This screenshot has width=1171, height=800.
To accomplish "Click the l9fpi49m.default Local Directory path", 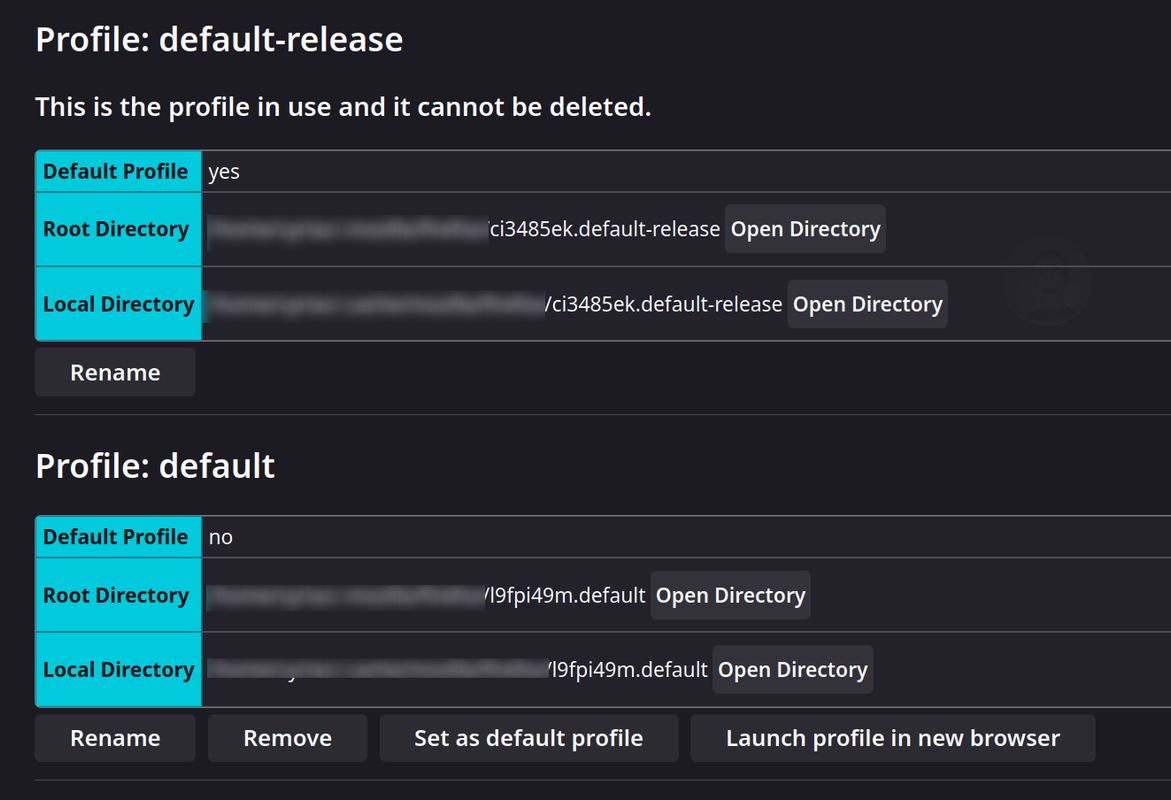I will tap(457, 669).
